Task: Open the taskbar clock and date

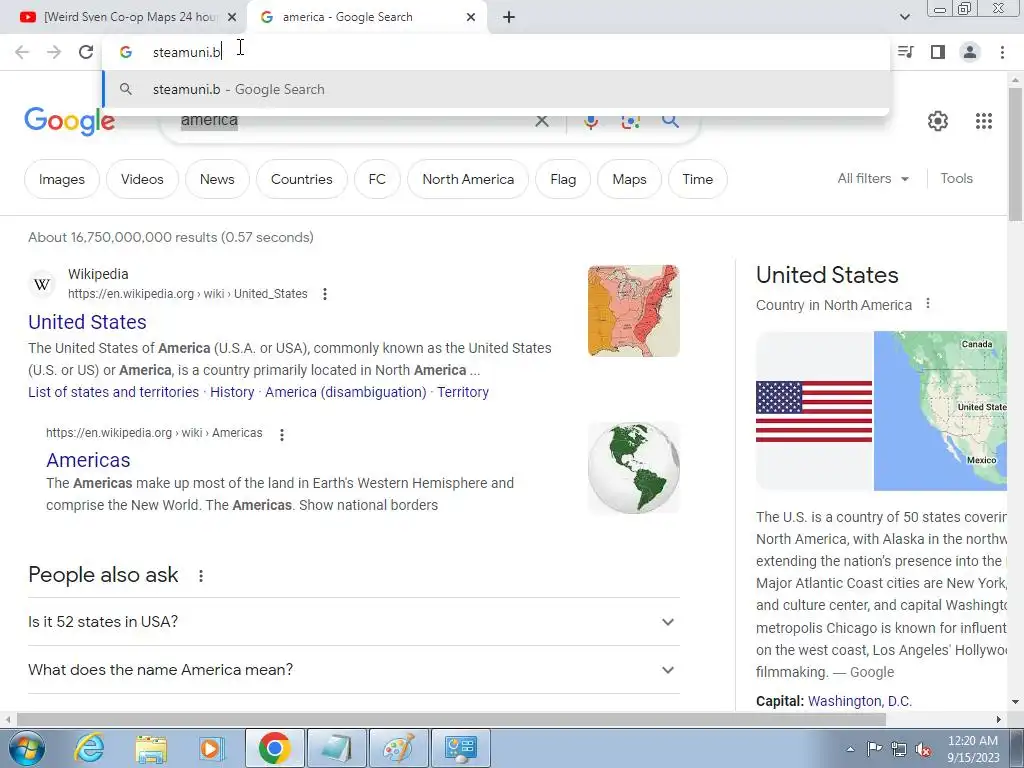Action: pyautogui.click(x=973, y=749)
